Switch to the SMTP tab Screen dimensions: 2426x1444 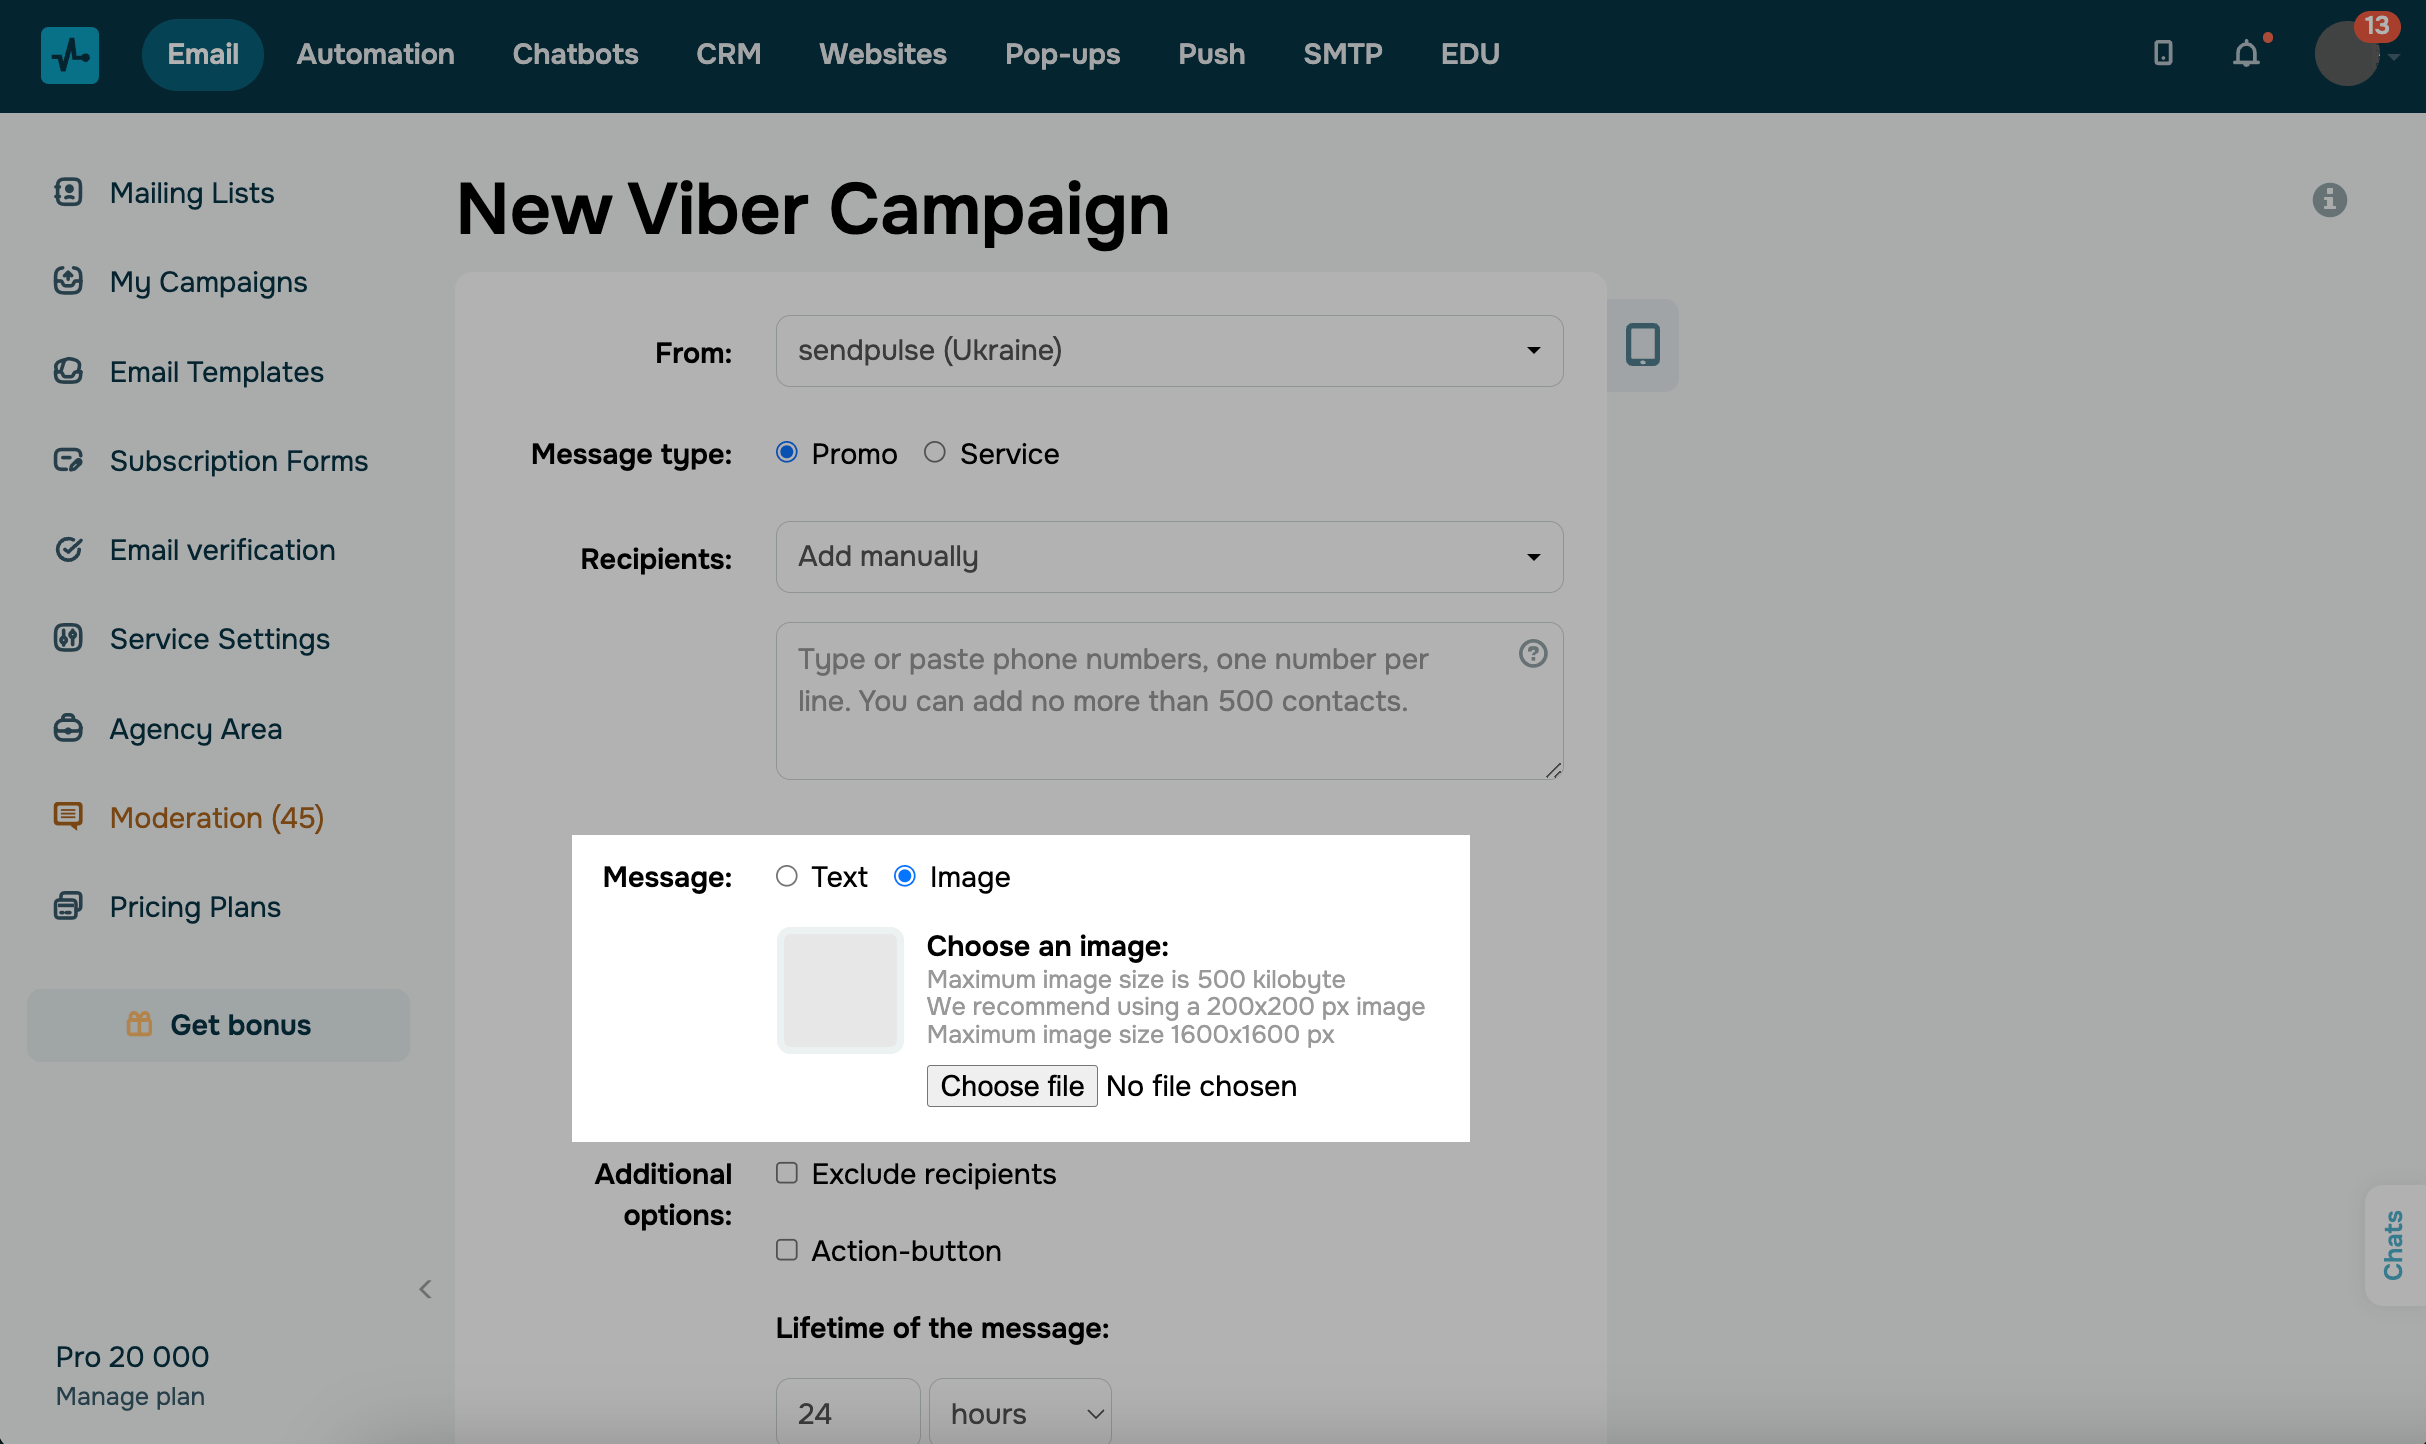tap(1342, 54)
